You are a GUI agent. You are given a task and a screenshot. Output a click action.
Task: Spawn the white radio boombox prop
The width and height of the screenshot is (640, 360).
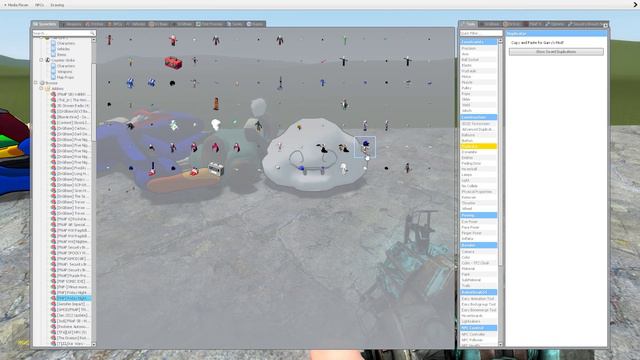[x=216, y=169]
